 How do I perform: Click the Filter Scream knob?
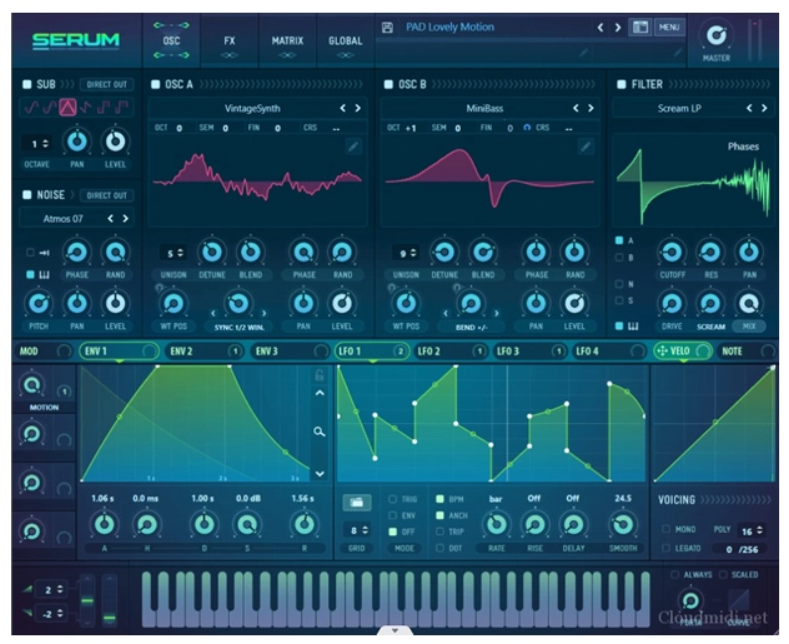click(x=711, y=303)
